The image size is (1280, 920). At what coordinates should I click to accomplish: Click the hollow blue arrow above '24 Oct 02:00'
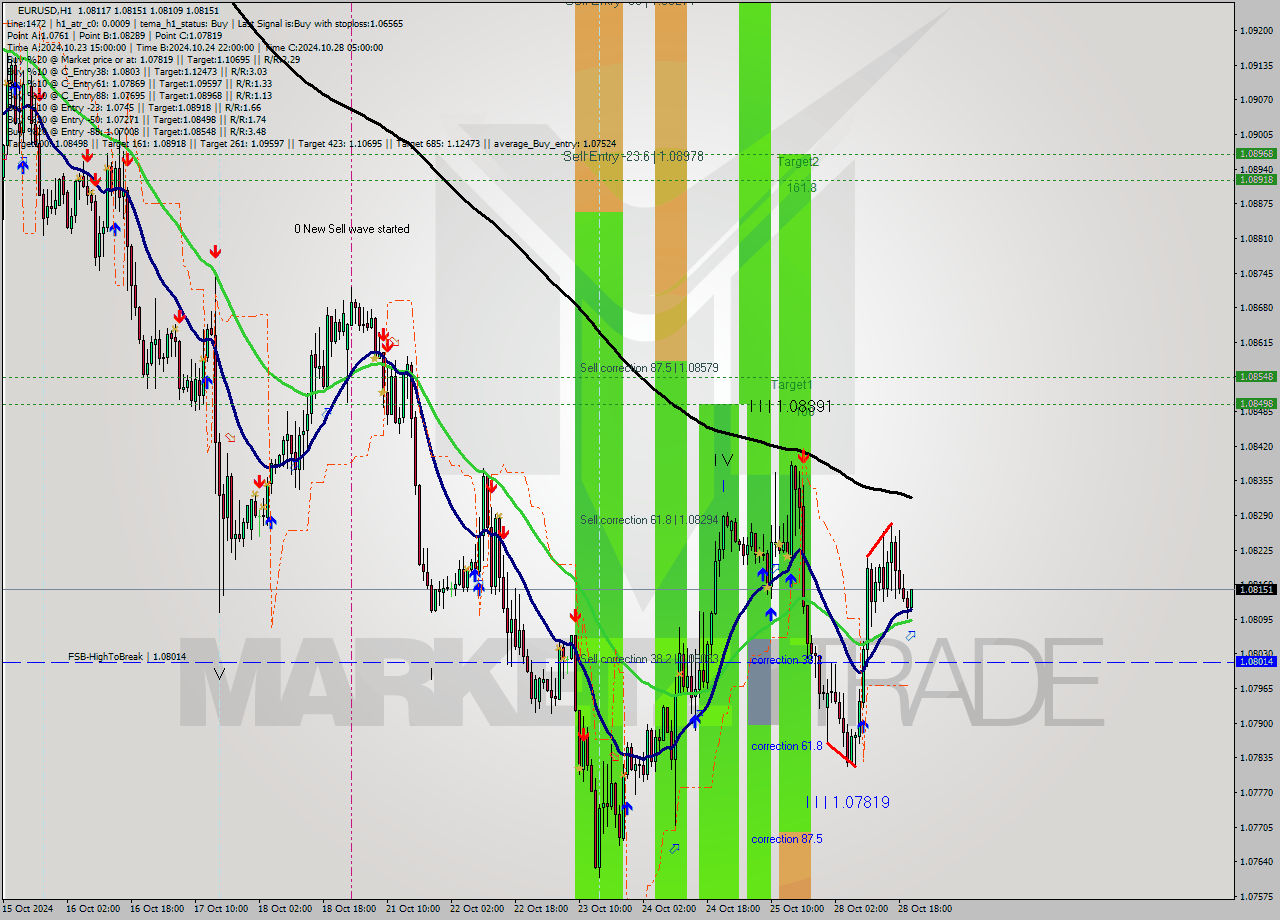click(675, 848)
